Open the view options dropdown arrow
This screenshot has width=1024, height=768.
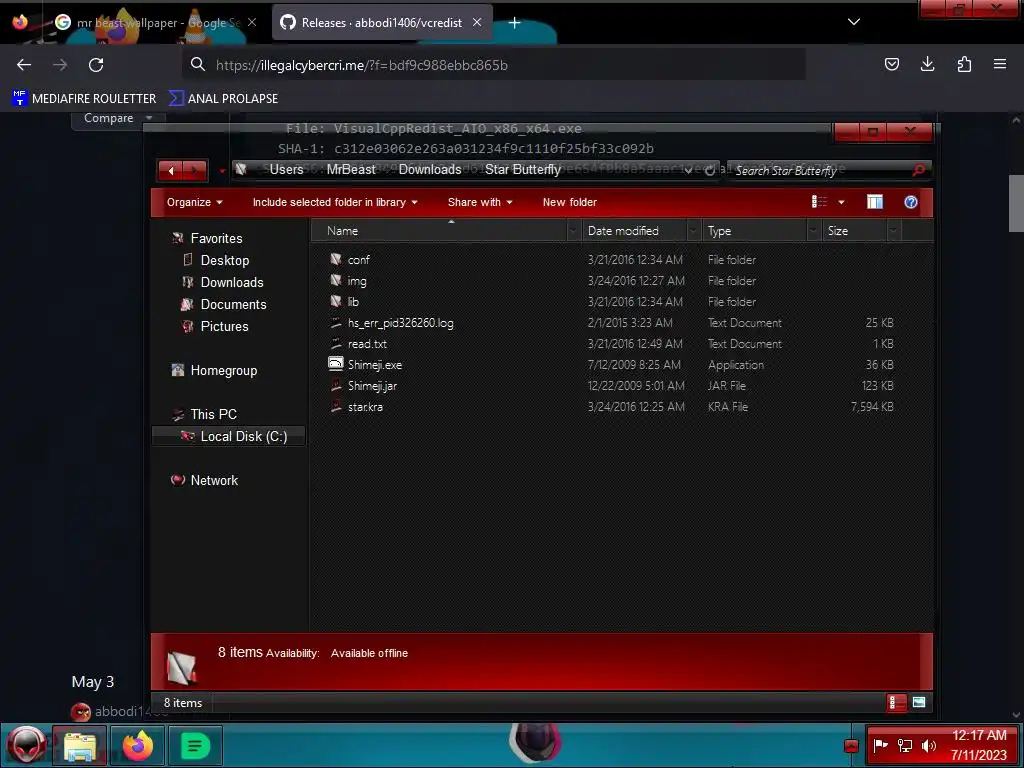(841, 202)
